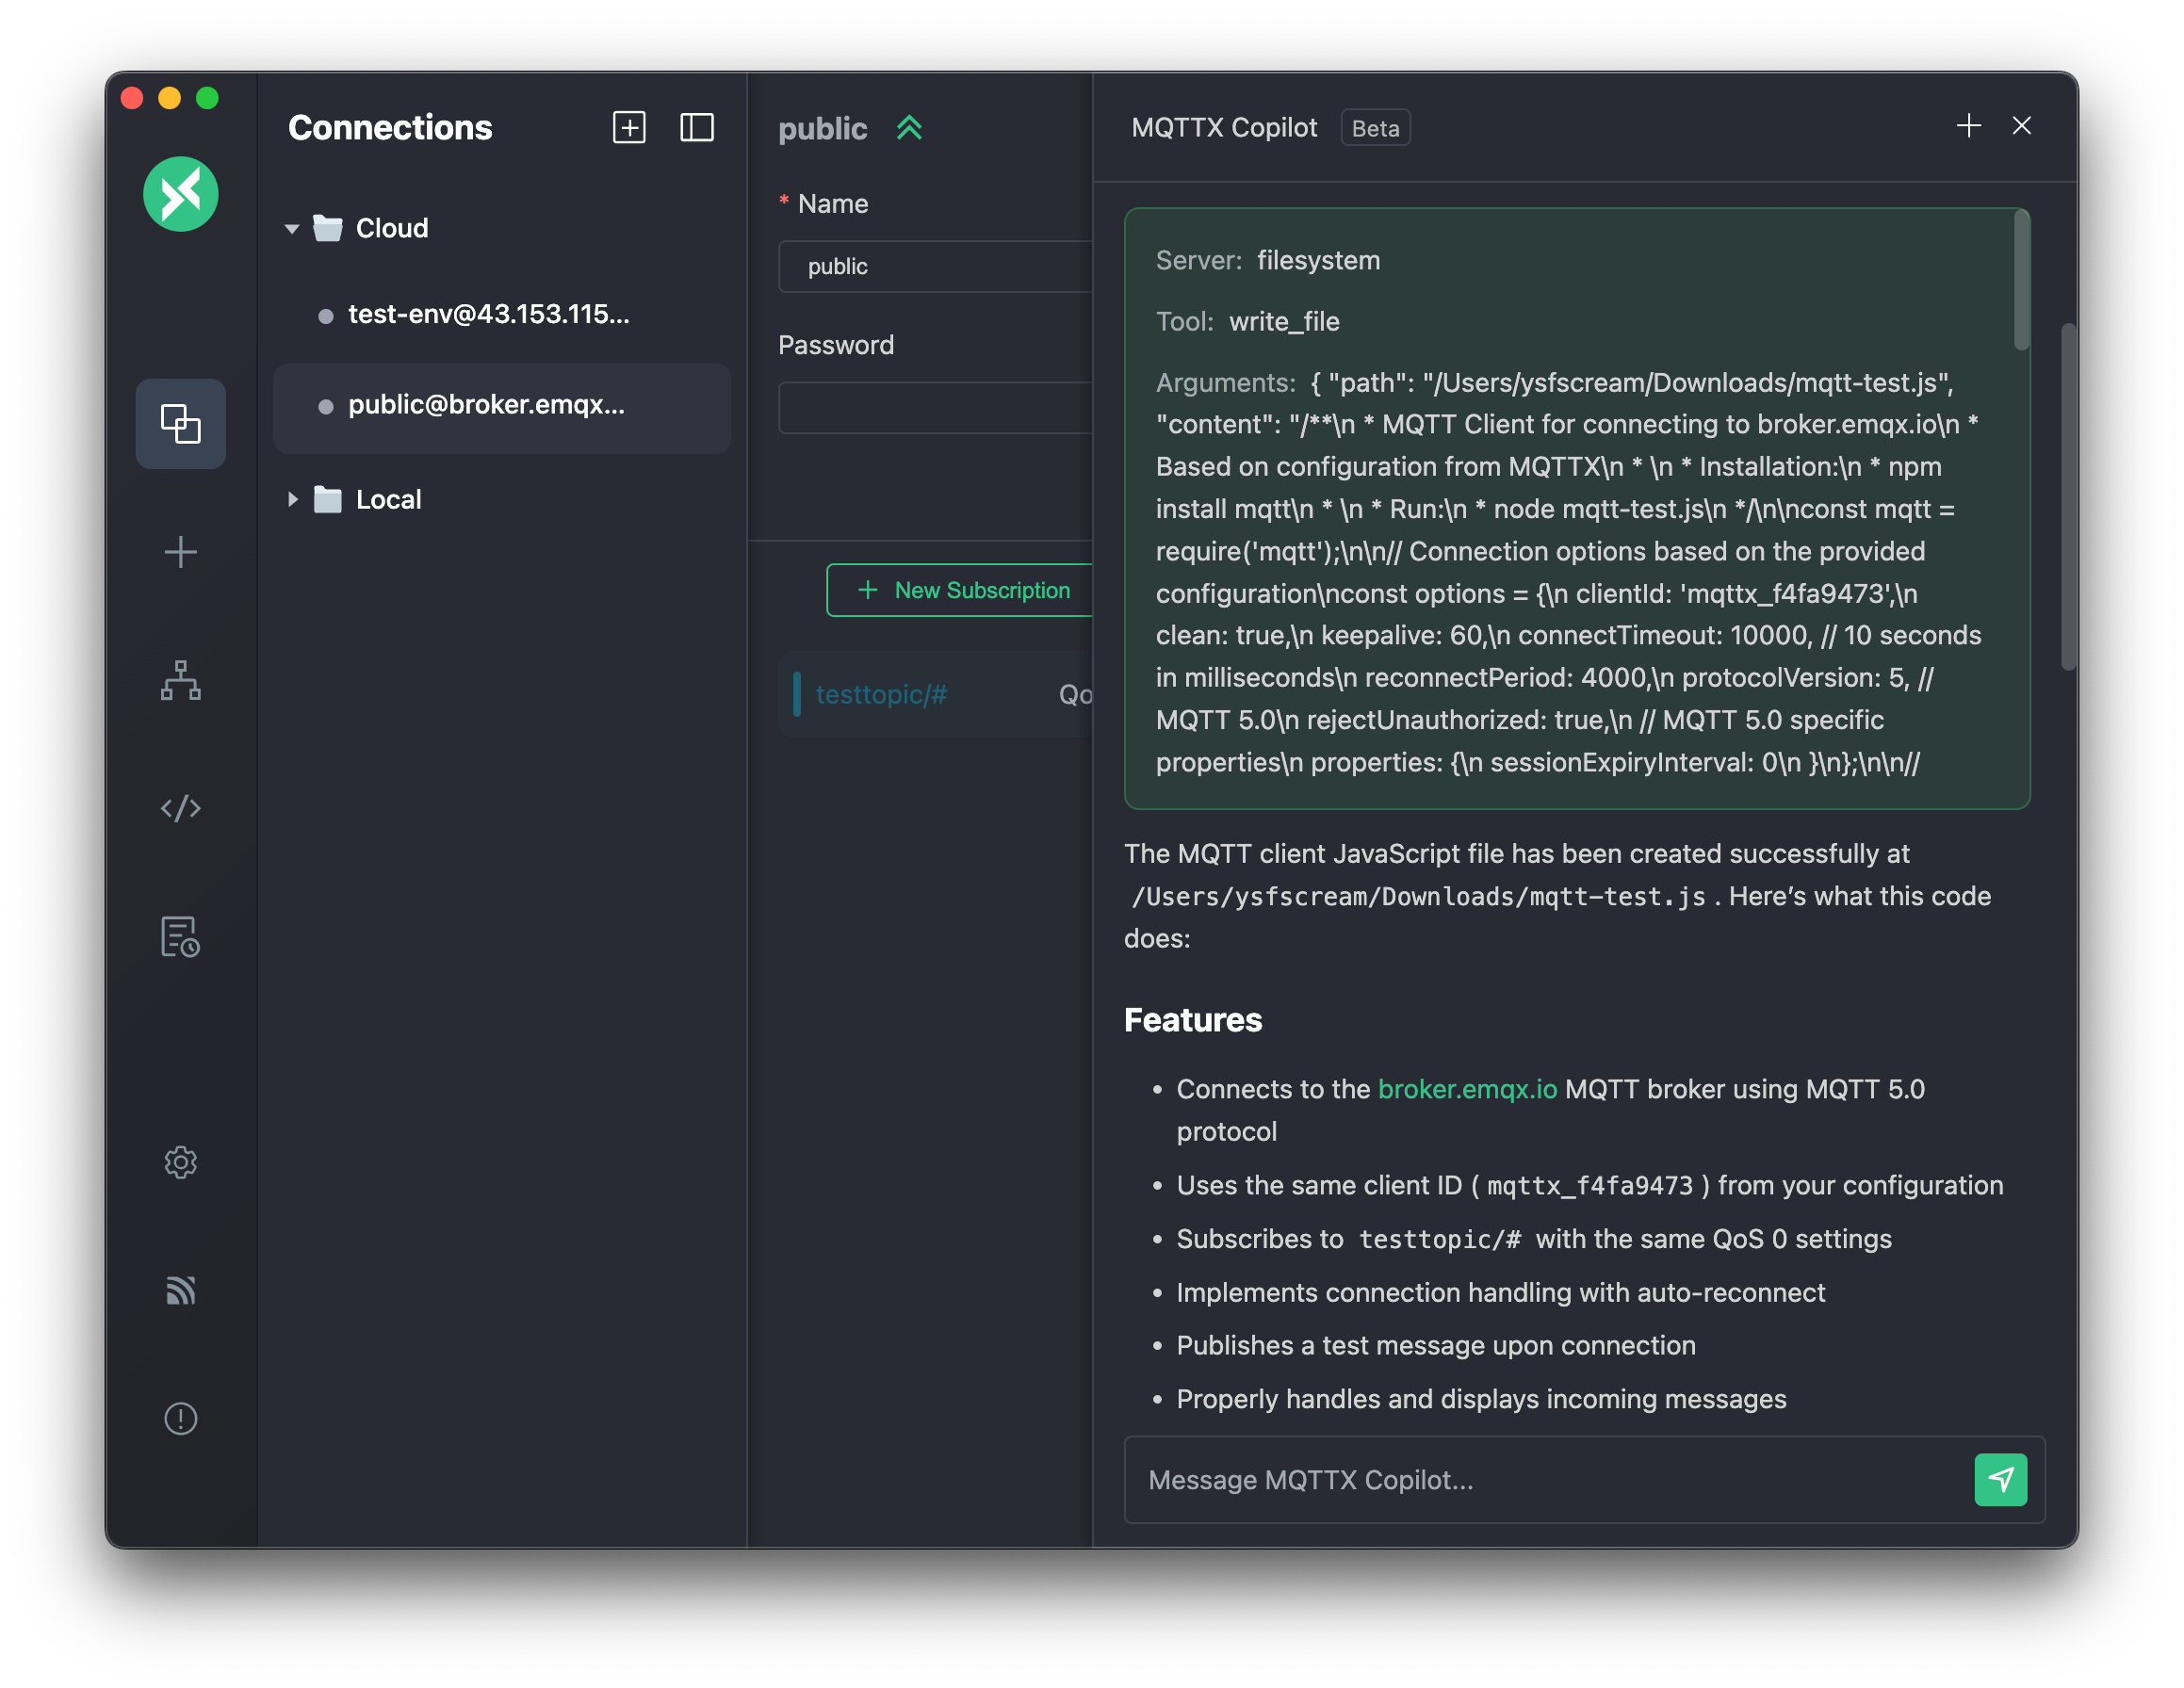Open the Script code icon in sidebar

tap(180, 808)
